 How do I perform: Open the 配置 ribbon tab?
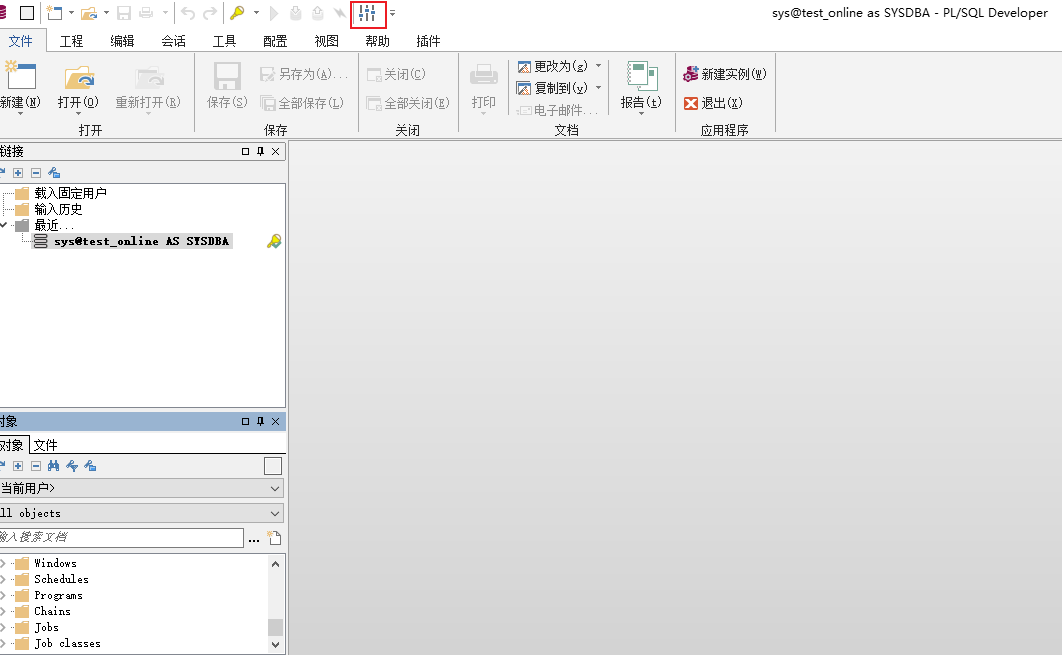275,41
